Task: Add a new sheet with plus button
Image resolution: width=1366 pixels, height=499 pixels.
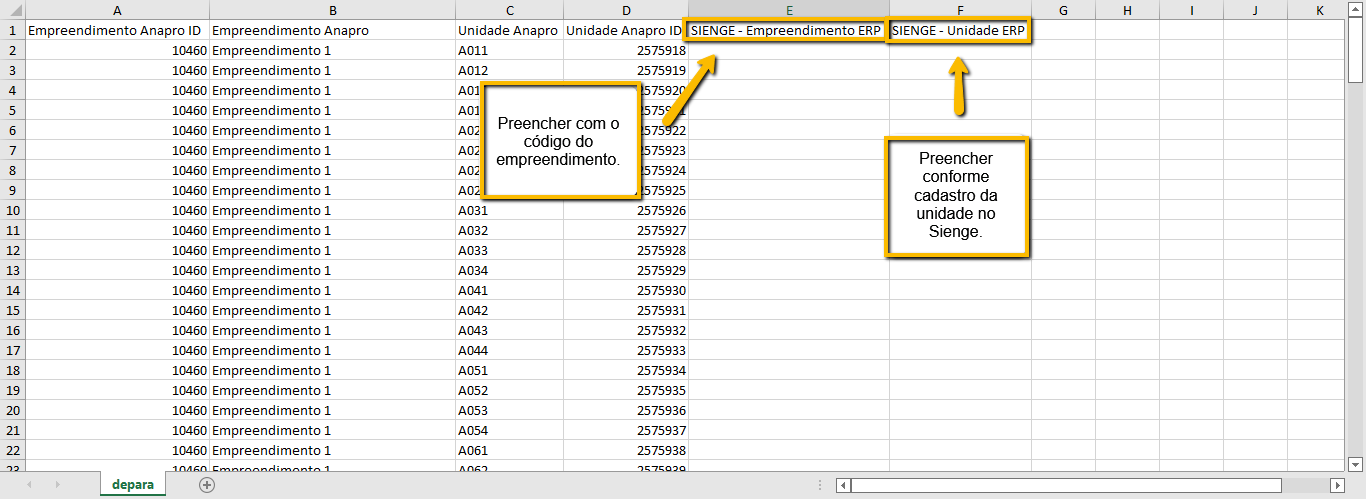Action: pyautogui.click(x=207, y=485)
